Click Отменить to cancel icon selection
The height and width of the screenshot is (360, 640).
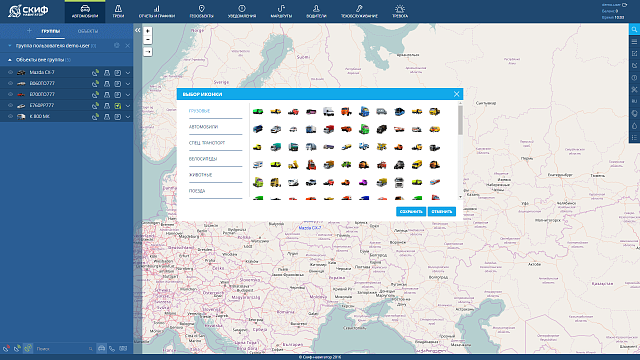(x=442, y=211)
